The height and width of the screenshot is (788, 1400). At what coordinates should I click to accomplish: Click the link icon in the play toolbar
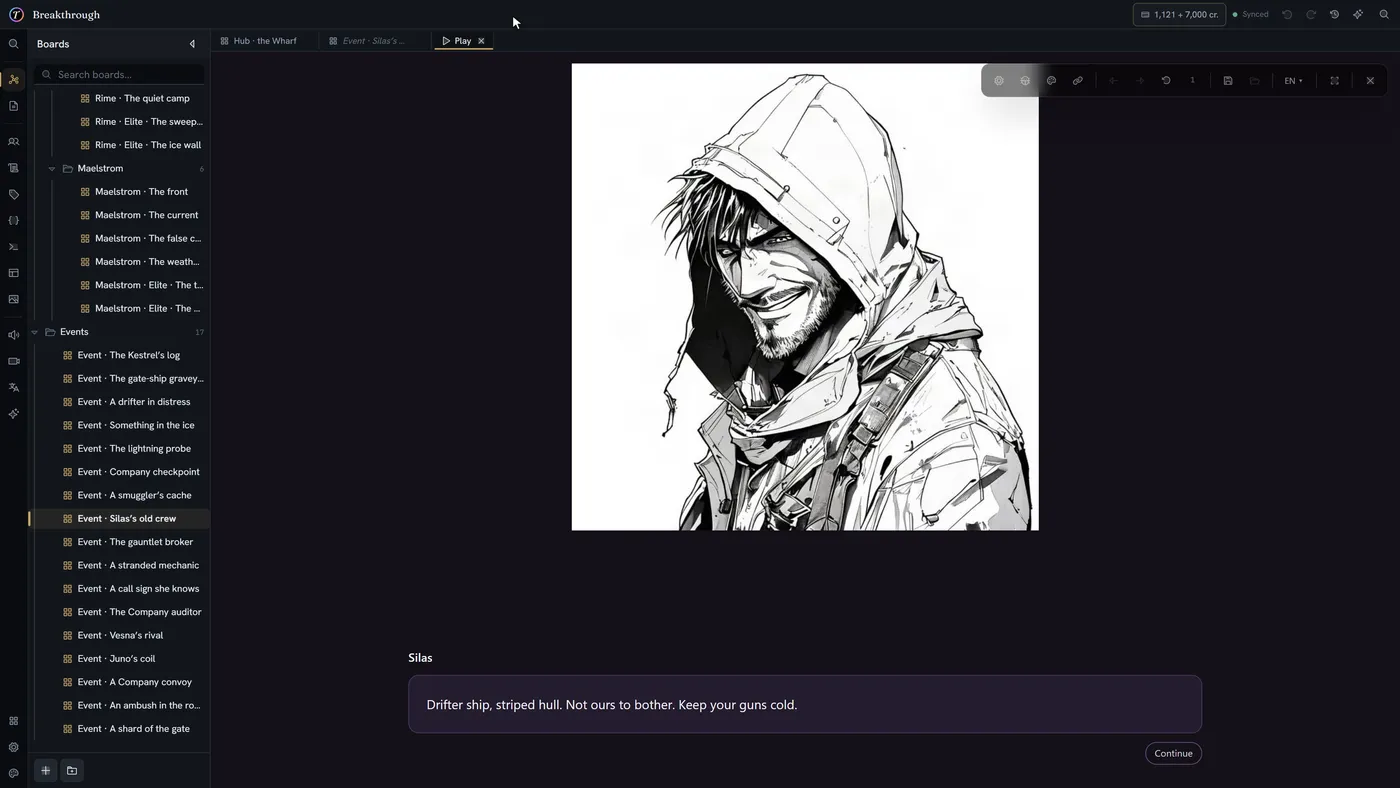pos(1077,81)
